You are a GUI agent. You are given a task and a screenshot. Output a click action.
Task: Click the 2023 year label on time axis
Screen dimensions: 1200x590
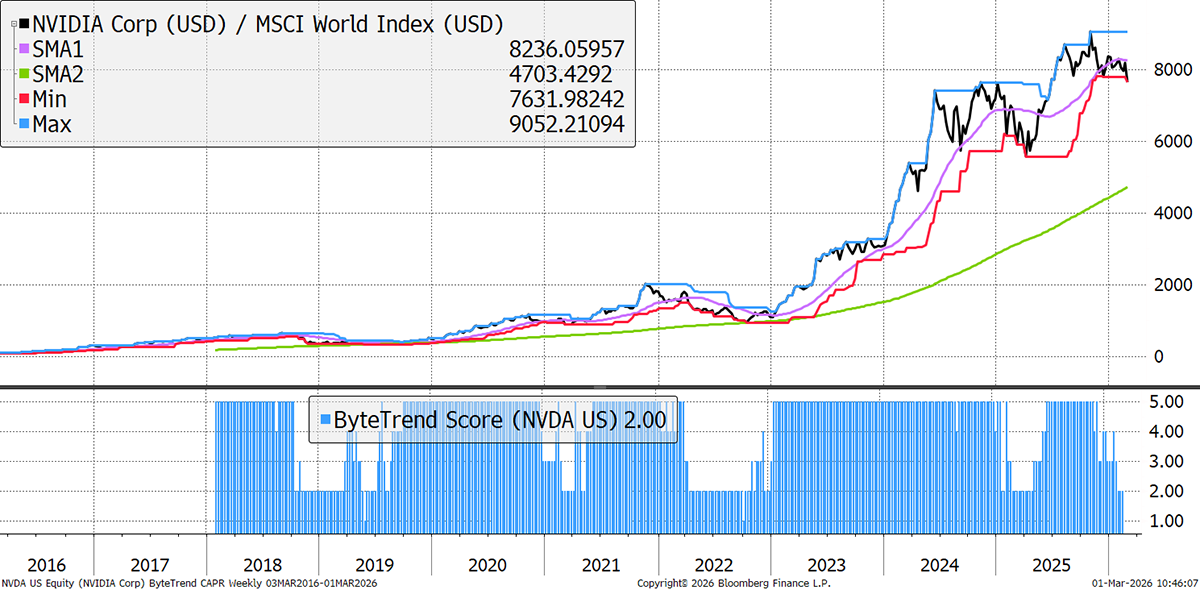828,565
